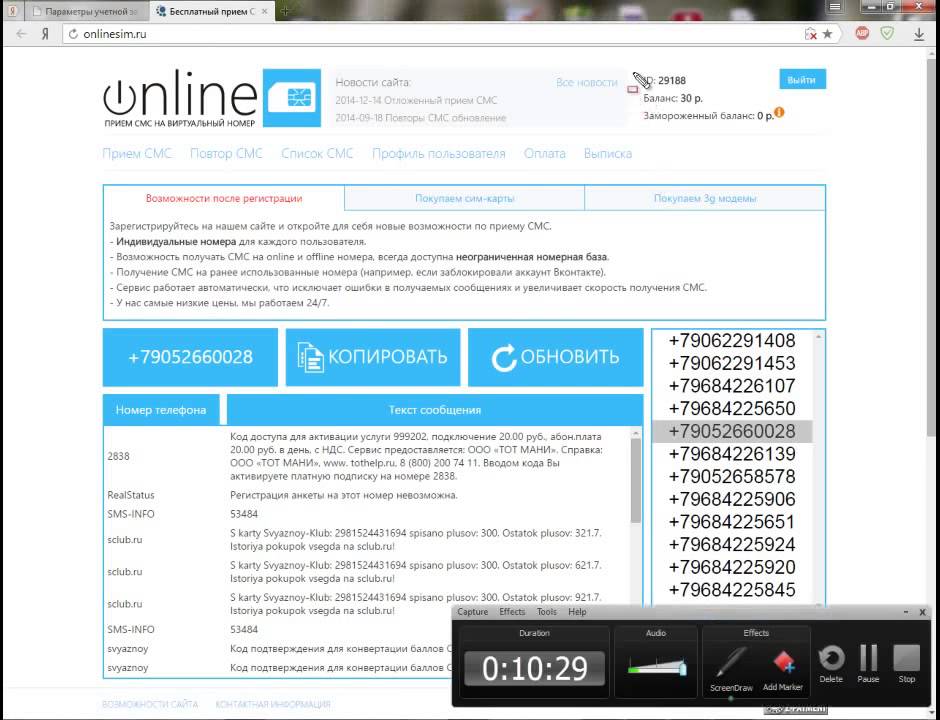Select the ScreenDraw pen effect
The height and width of the screenshot is (720, 940).
731,668
